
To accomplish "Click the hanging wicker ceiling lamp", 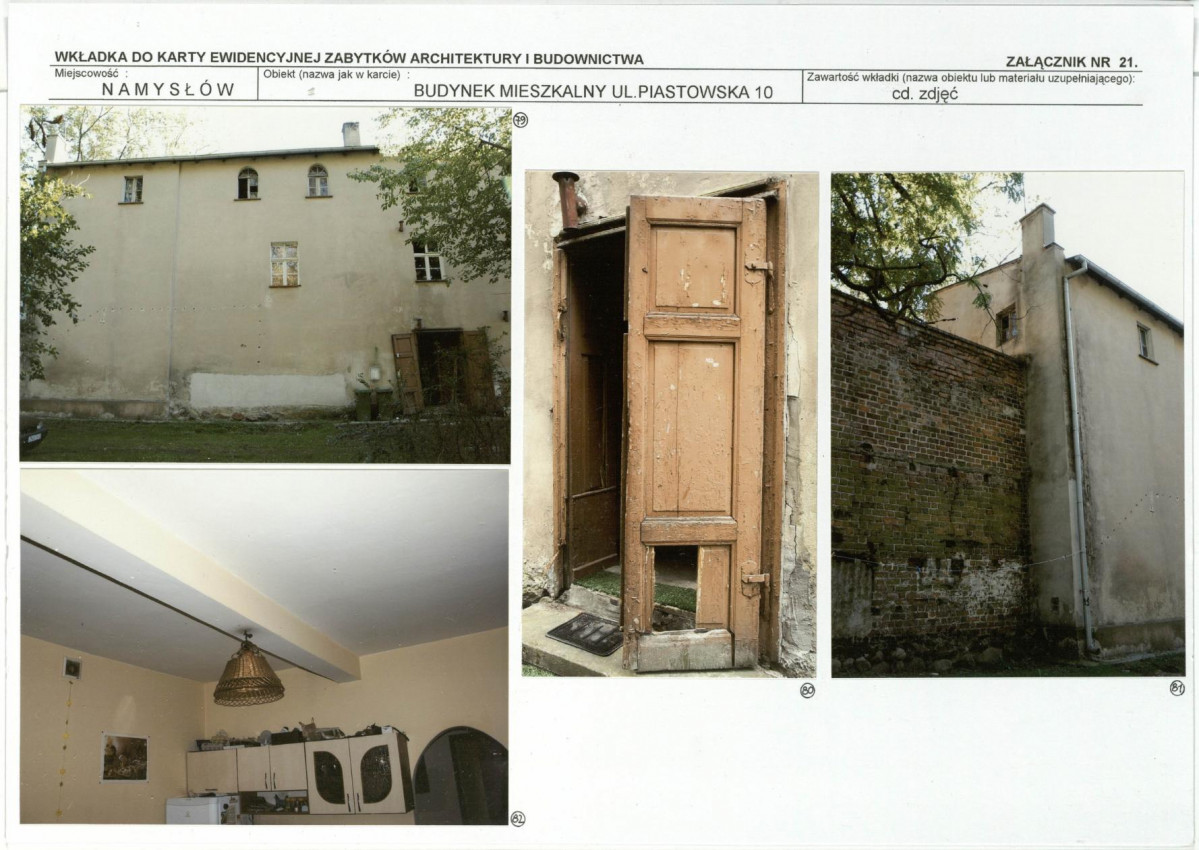I will [248, 678].
